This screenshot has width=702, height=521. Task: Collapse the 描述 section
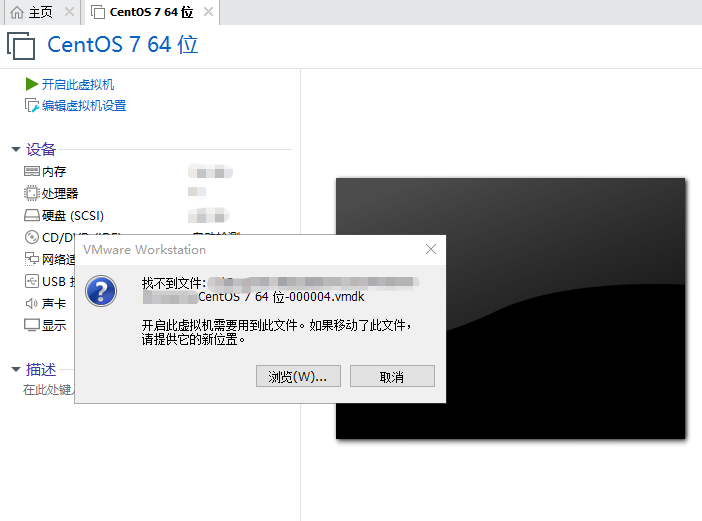pos(16,370)
